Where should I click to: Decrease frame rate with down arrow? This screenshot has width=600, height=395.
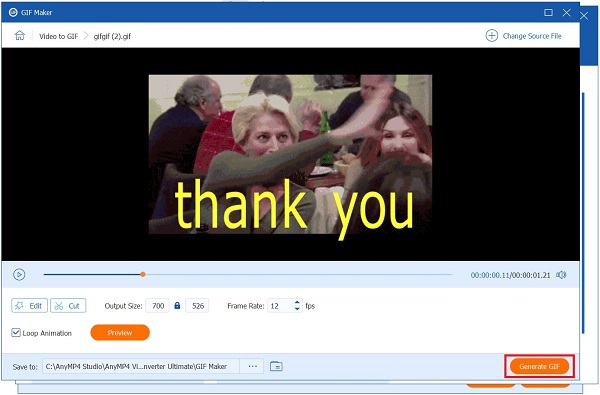[297, 308]
